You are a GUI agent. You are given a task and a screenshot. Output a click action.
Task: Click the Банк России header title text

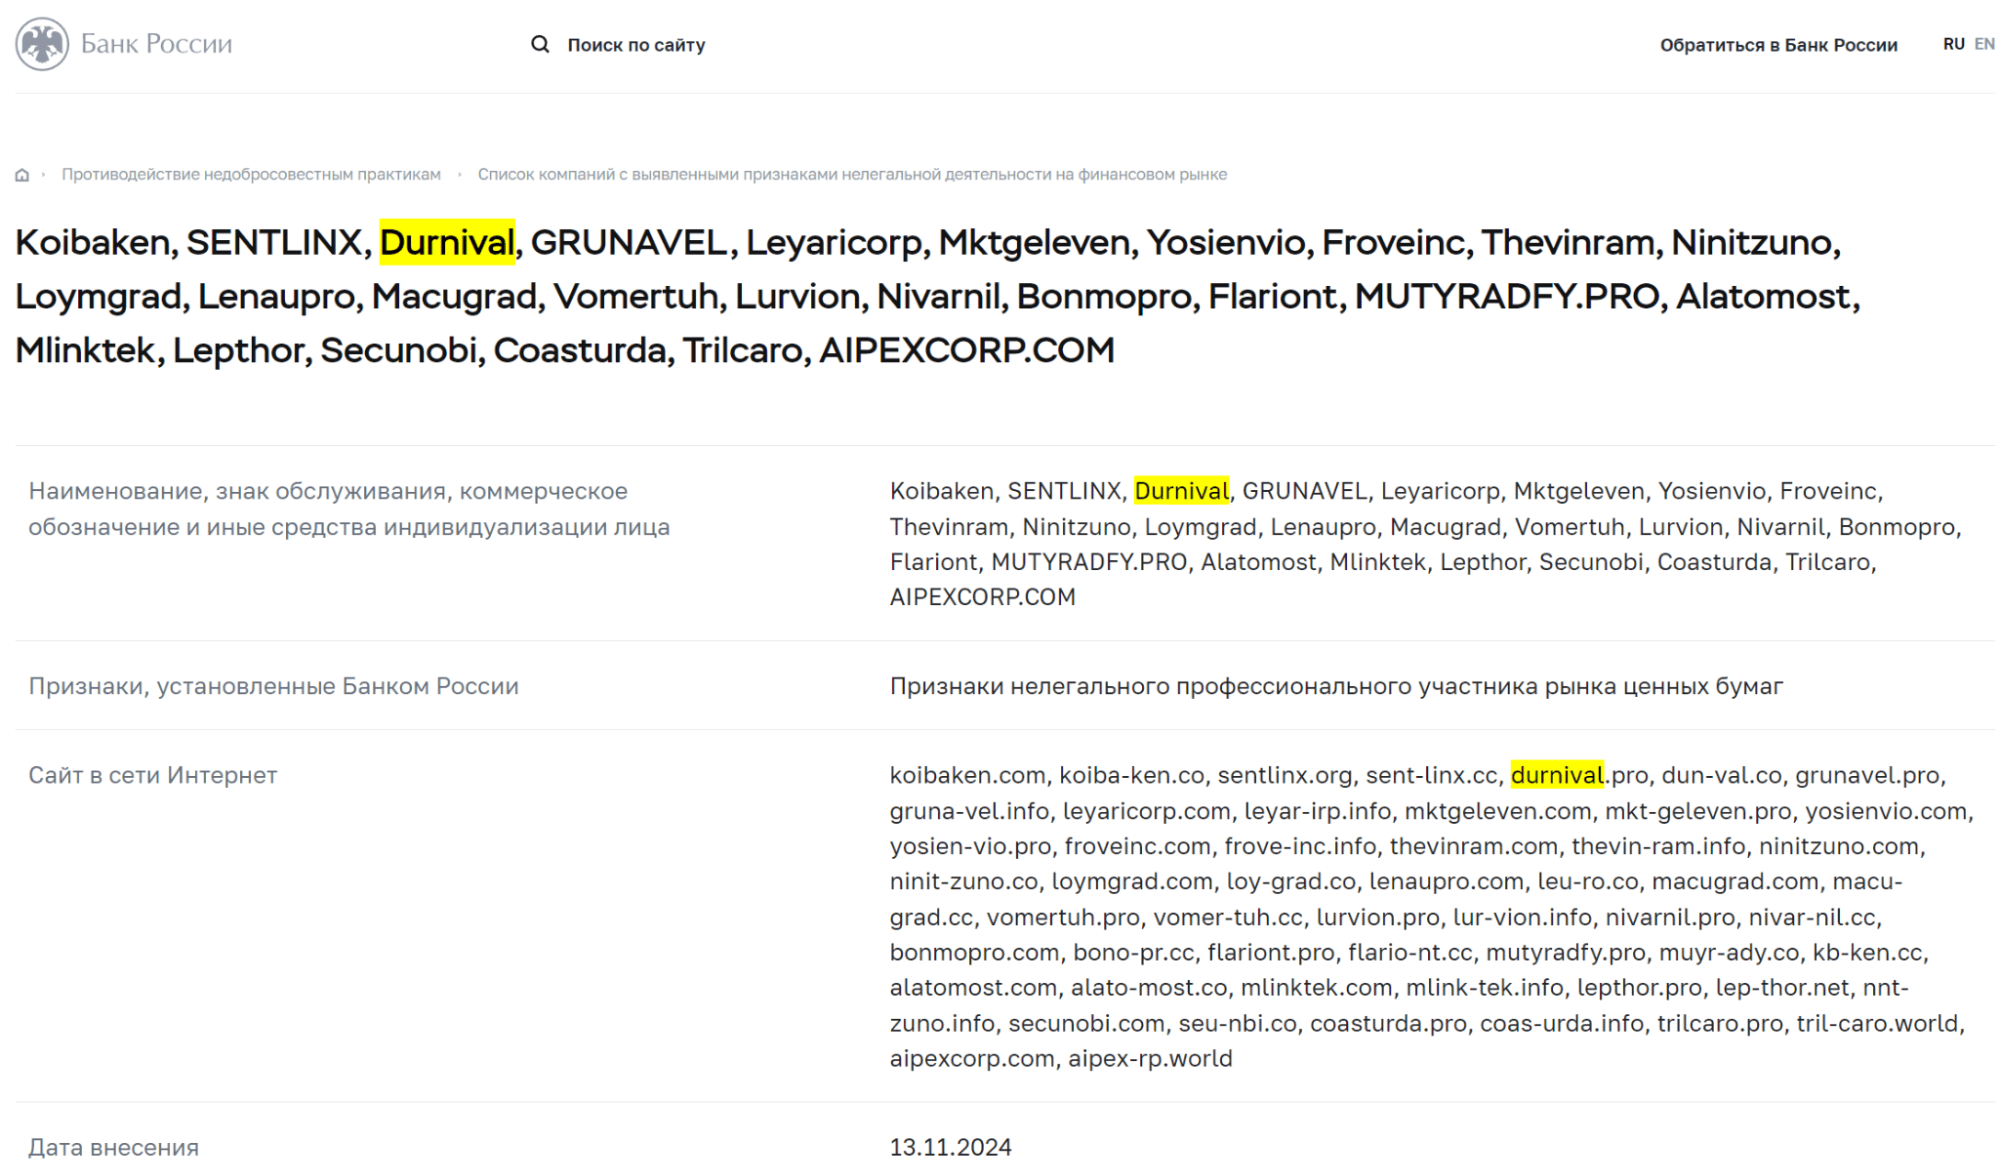pos(156,44)
